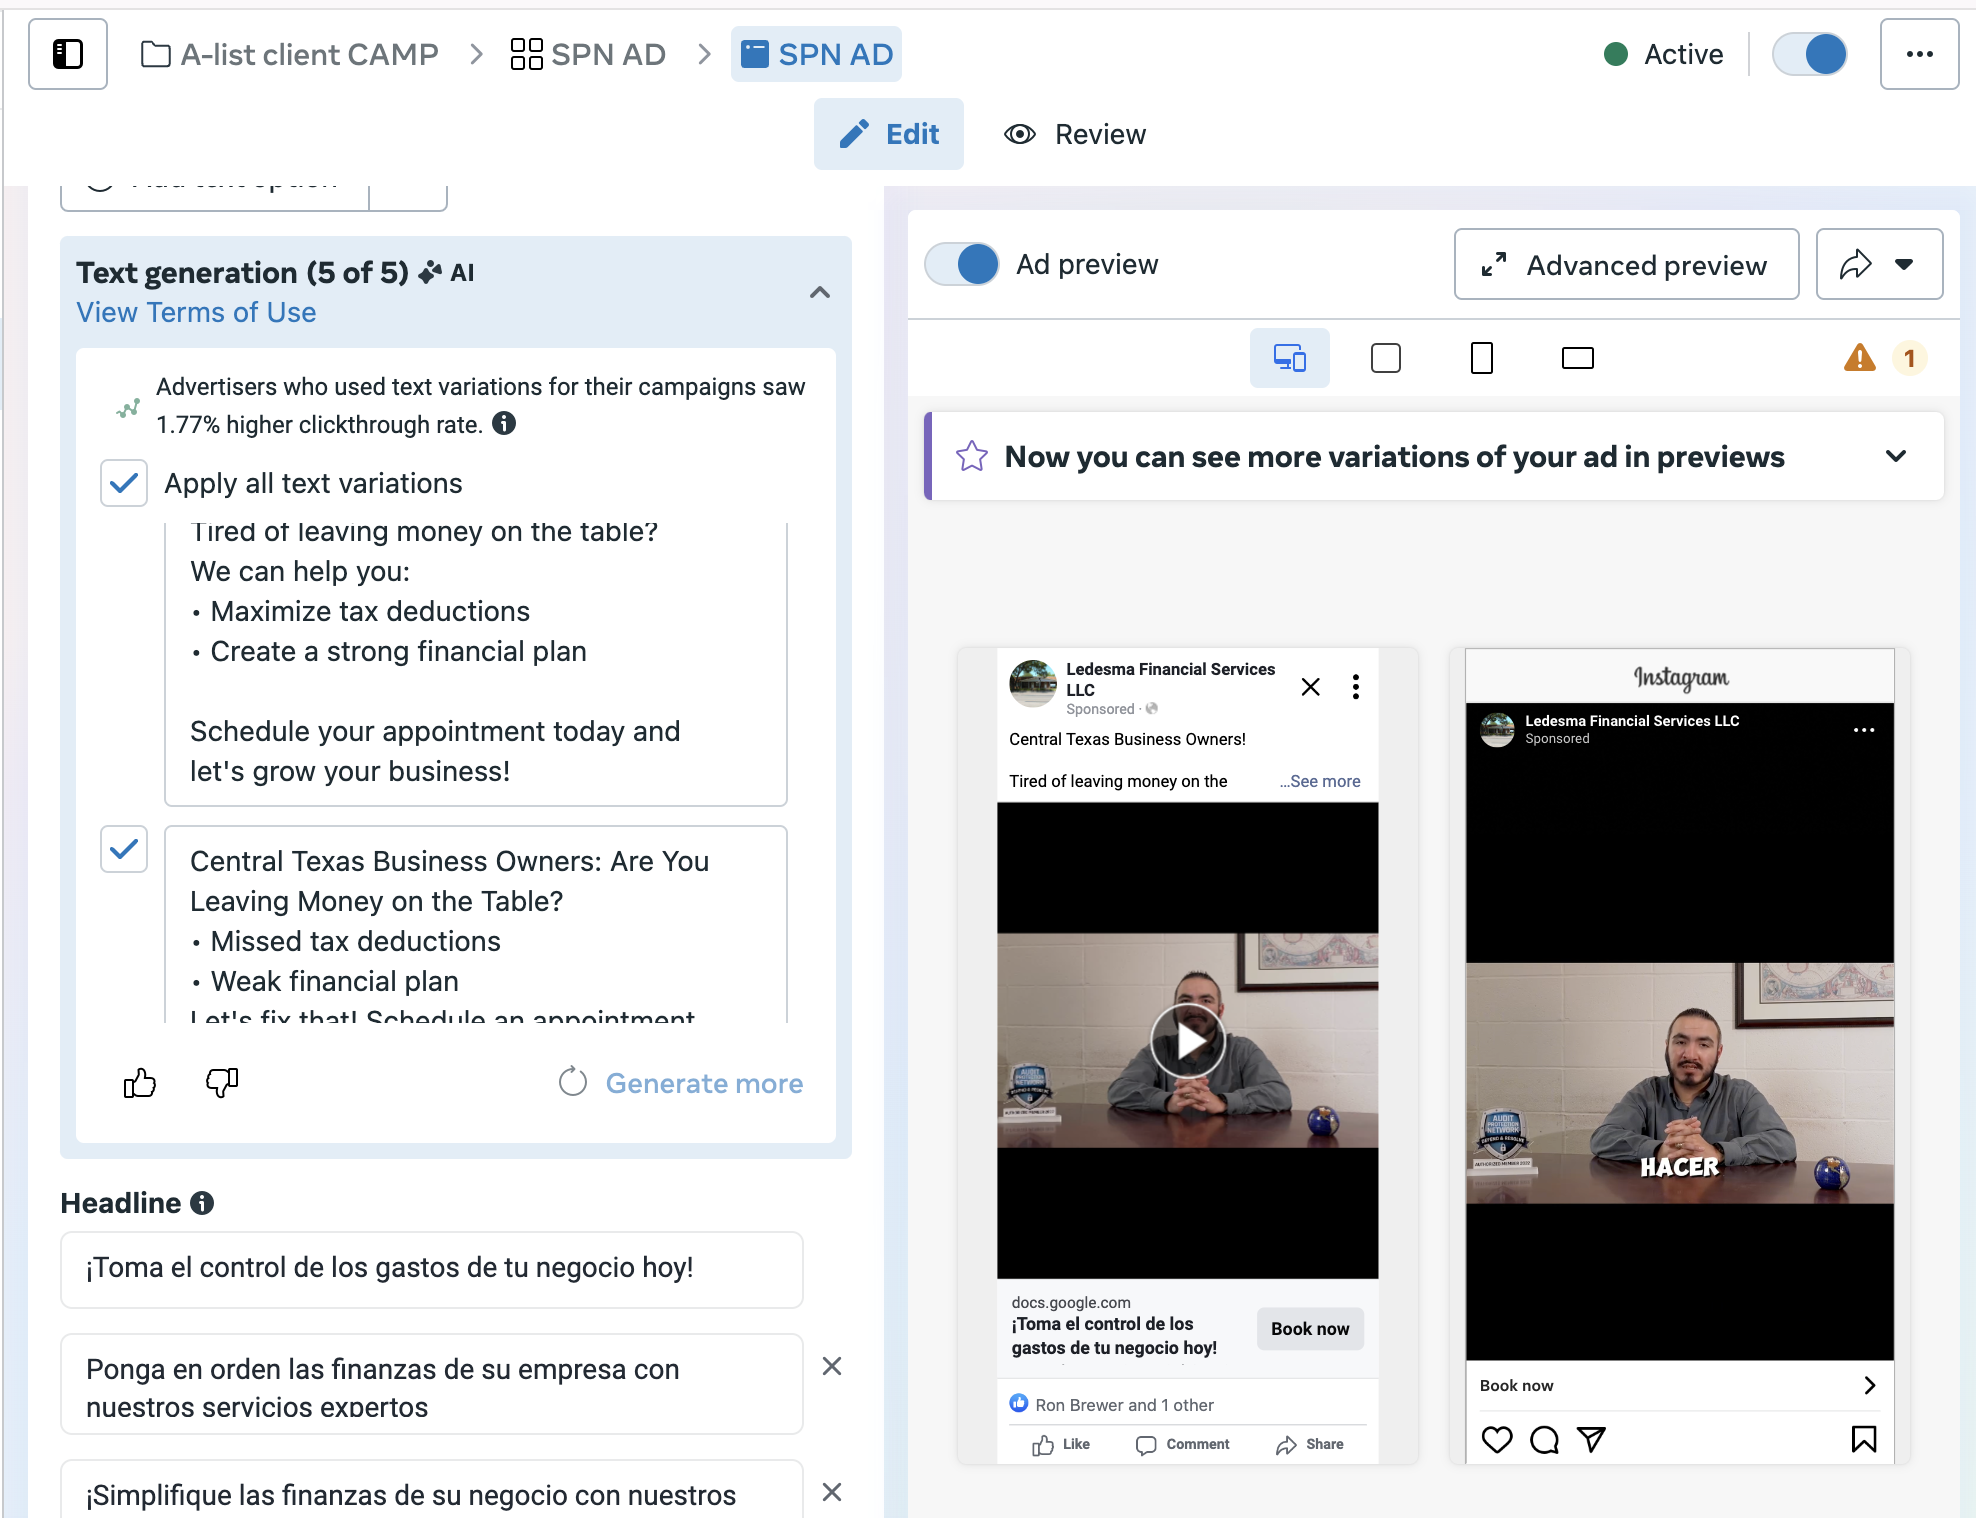1976x1518 pixels.
Task: Disable the Ad preview toggle
Action: tap(961, 265)
